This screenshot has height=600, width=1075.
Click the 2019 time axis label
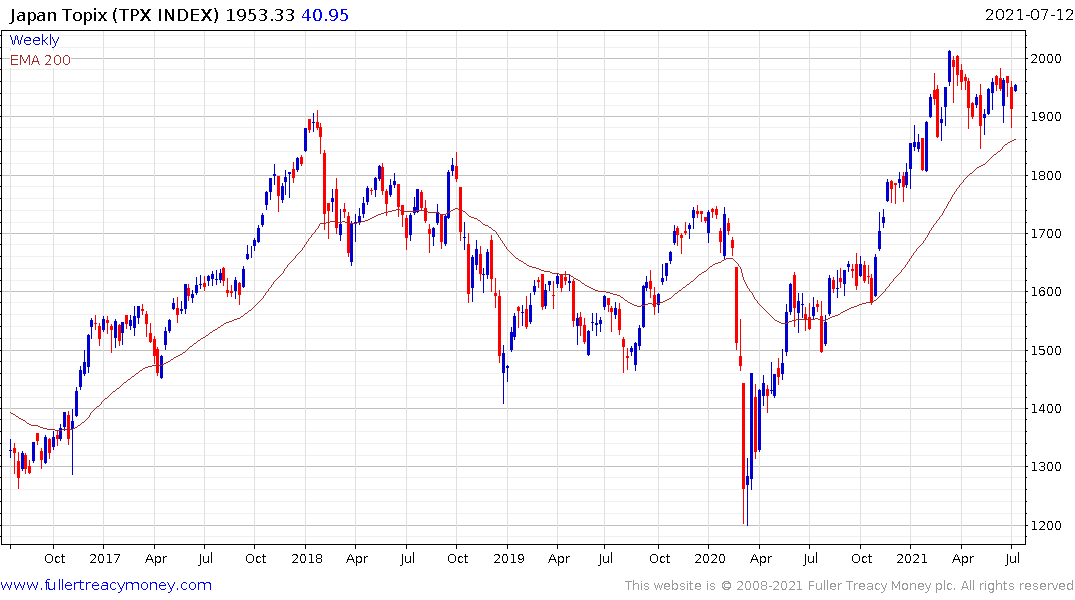pos(509,558)
